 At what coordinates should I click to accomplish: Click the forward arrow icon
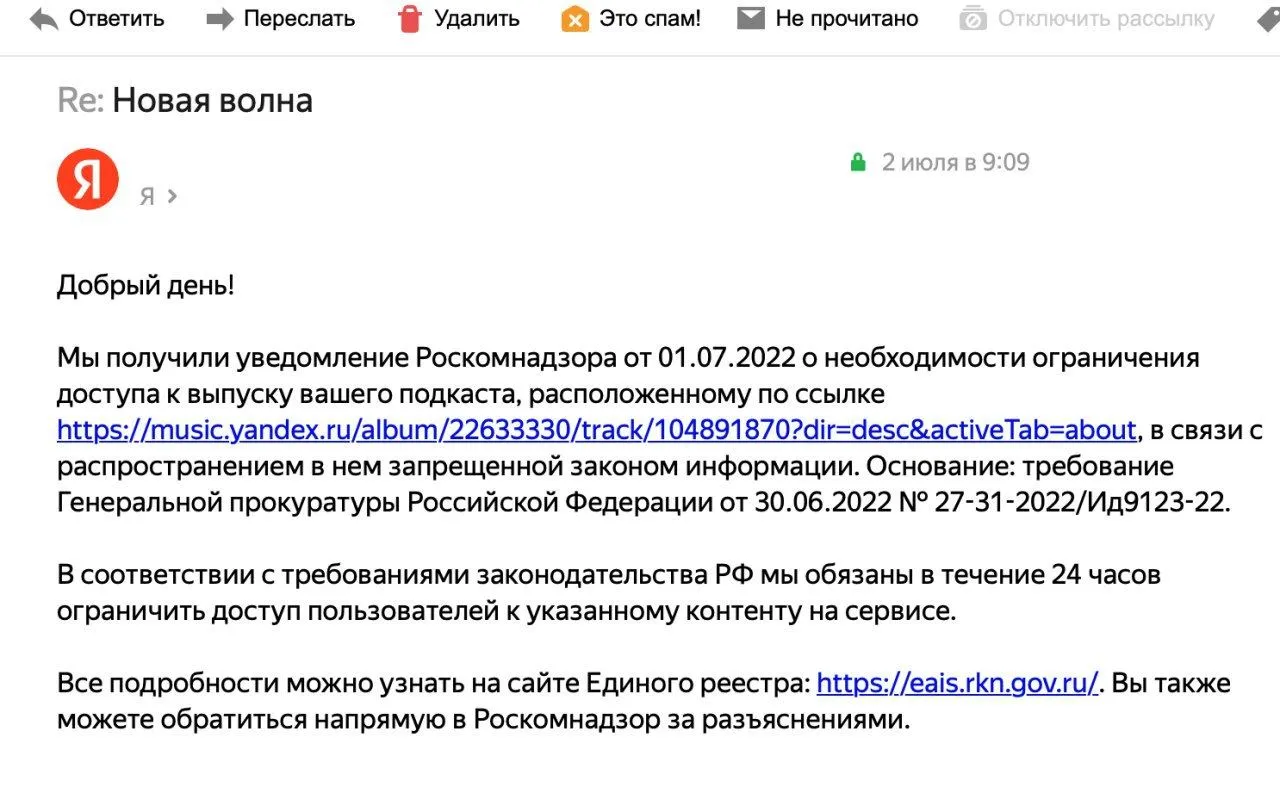coord(219,18)
